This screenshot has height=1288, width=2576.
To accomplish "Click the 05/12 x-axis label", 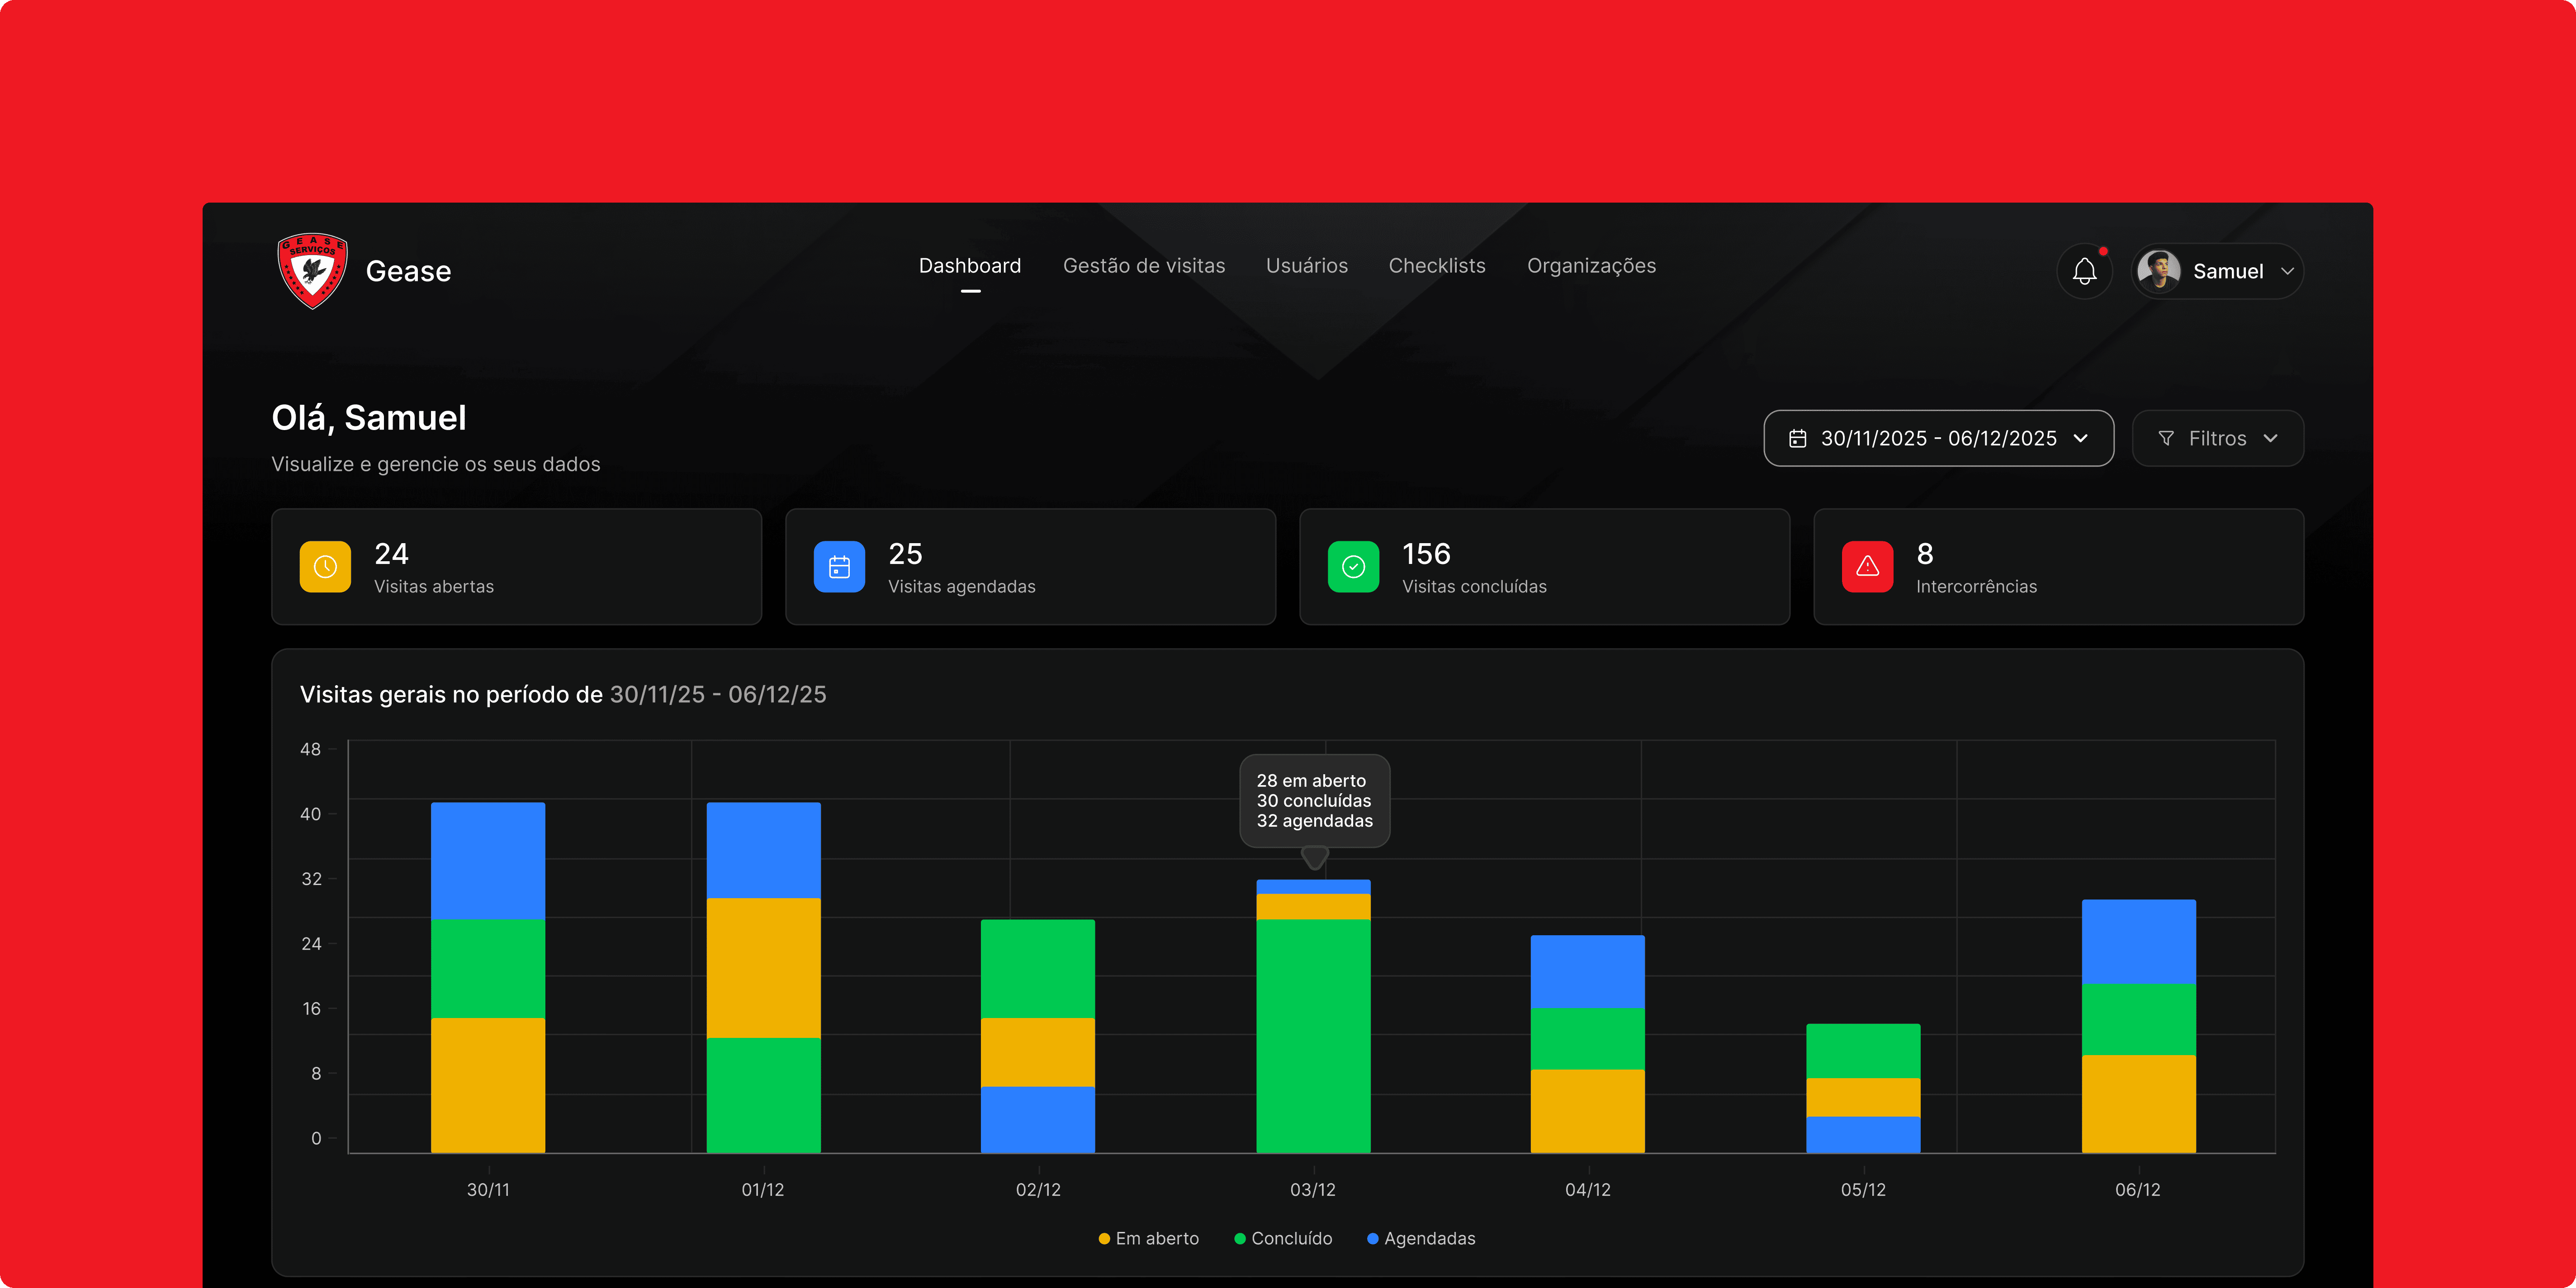I will [x=1863, y=1190].
